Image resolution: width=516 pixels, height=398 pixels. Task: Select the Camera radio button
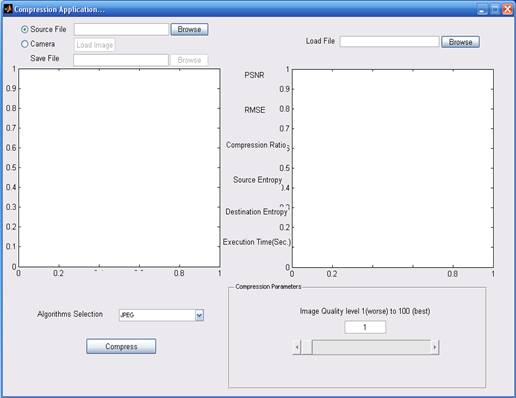coord(25,44)
